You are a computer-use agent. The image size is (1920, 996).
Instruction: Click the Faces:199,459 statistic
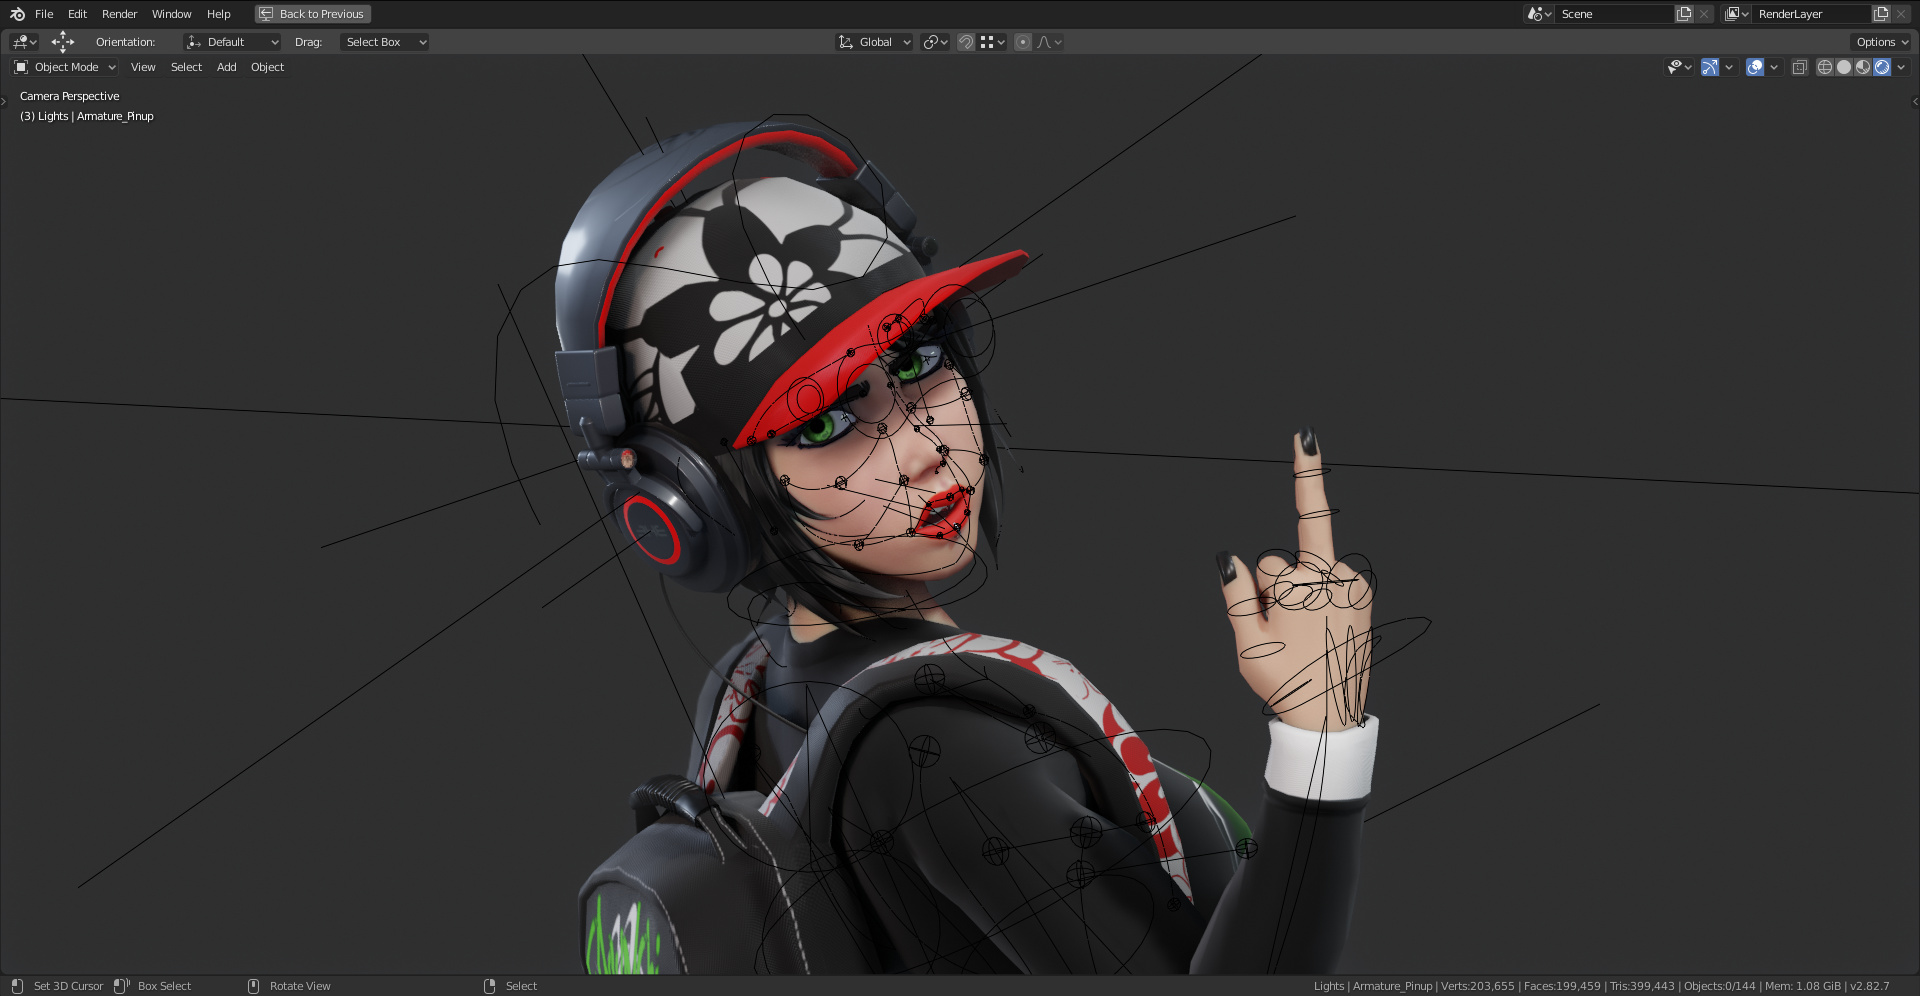[x=1562, y=986]
